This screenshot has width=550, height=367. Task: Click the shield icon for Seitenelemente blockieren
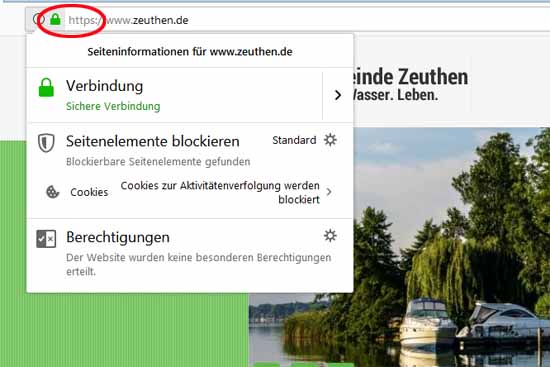[x=46, y=143]
